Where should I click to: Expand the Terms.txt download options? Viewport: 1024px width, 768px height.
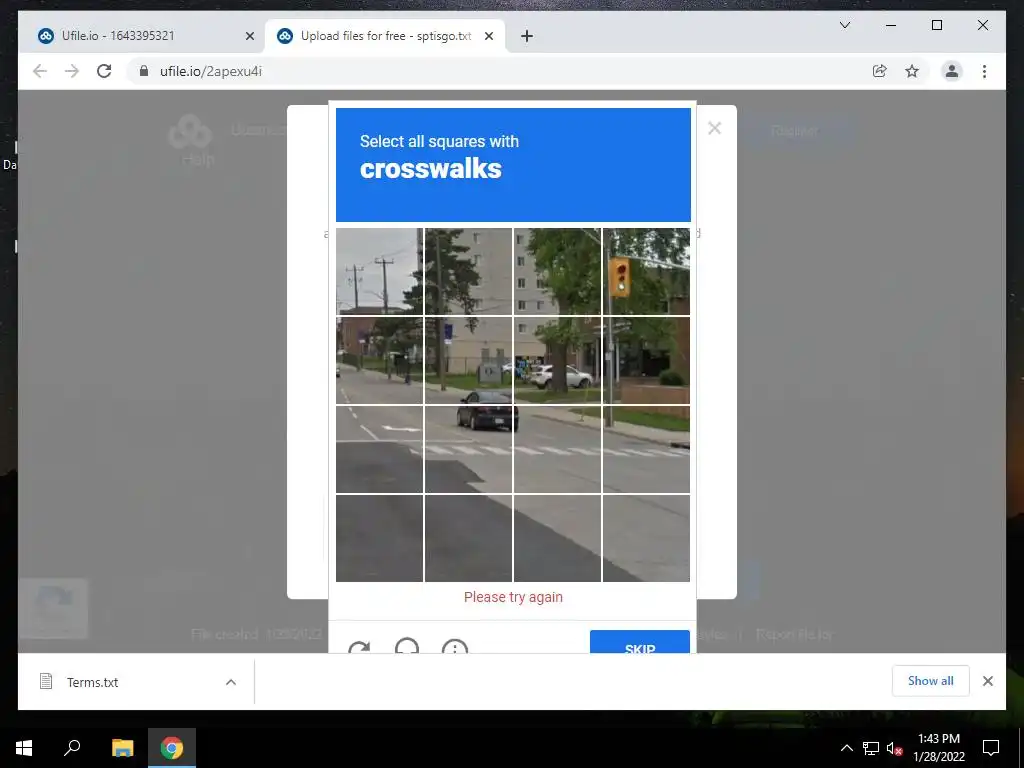pos(231,682)
